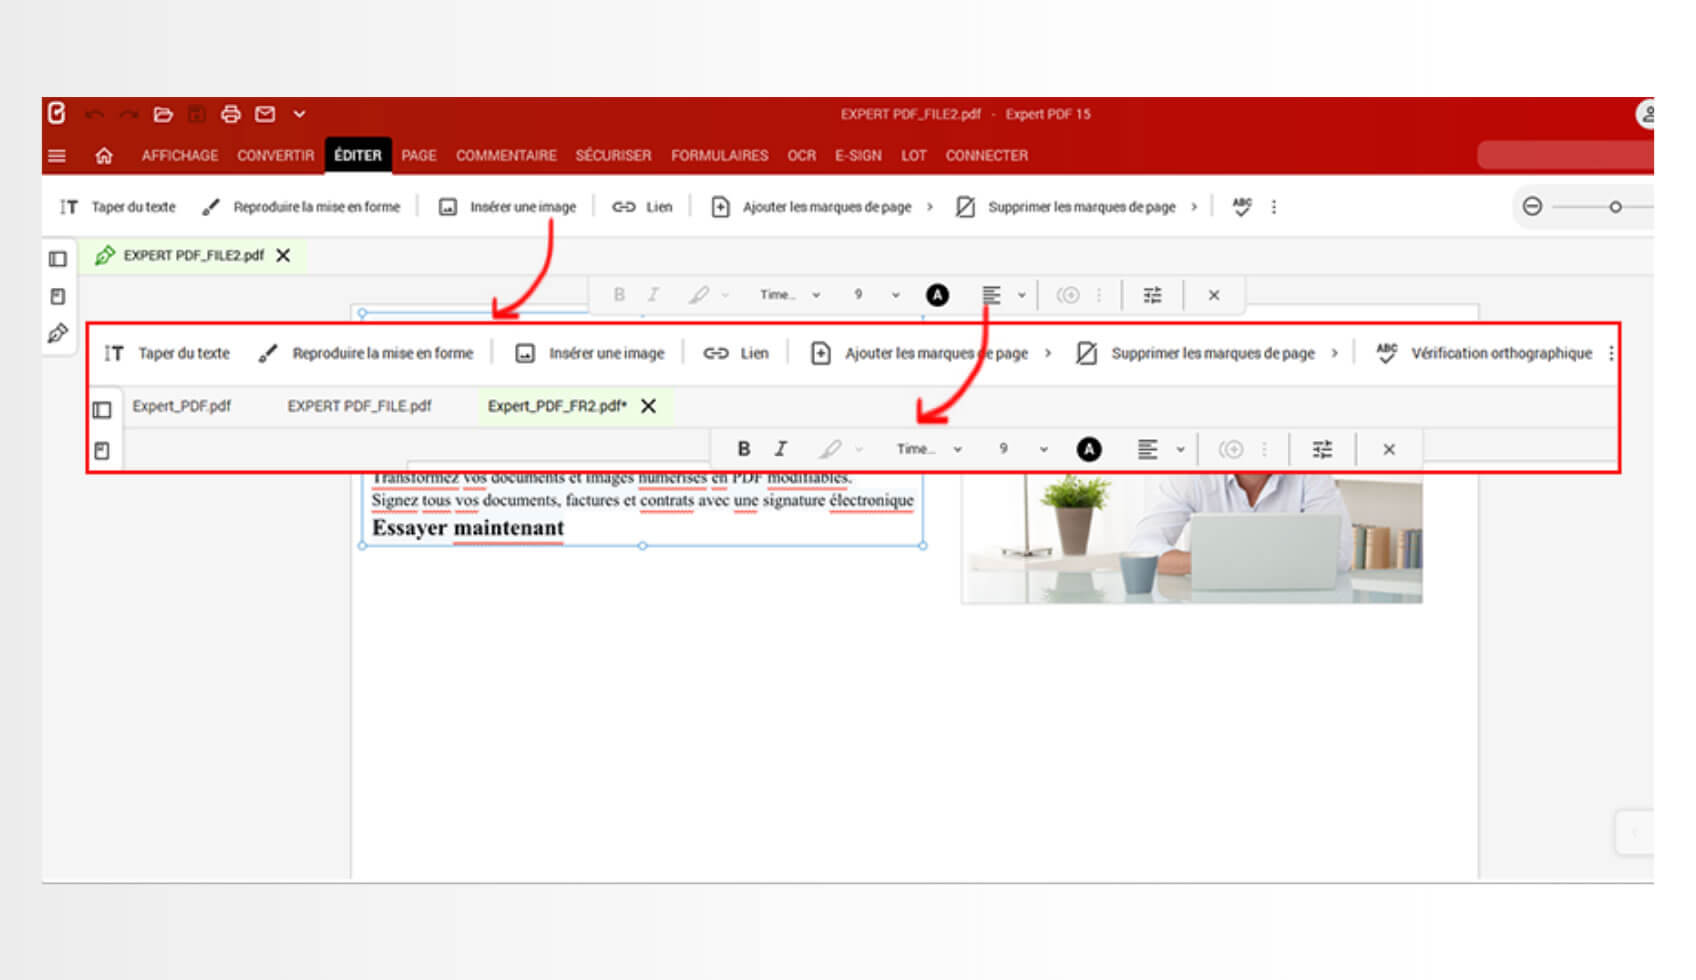
Task: Switch to the E-SIGN tab
Action: point(859,156)
